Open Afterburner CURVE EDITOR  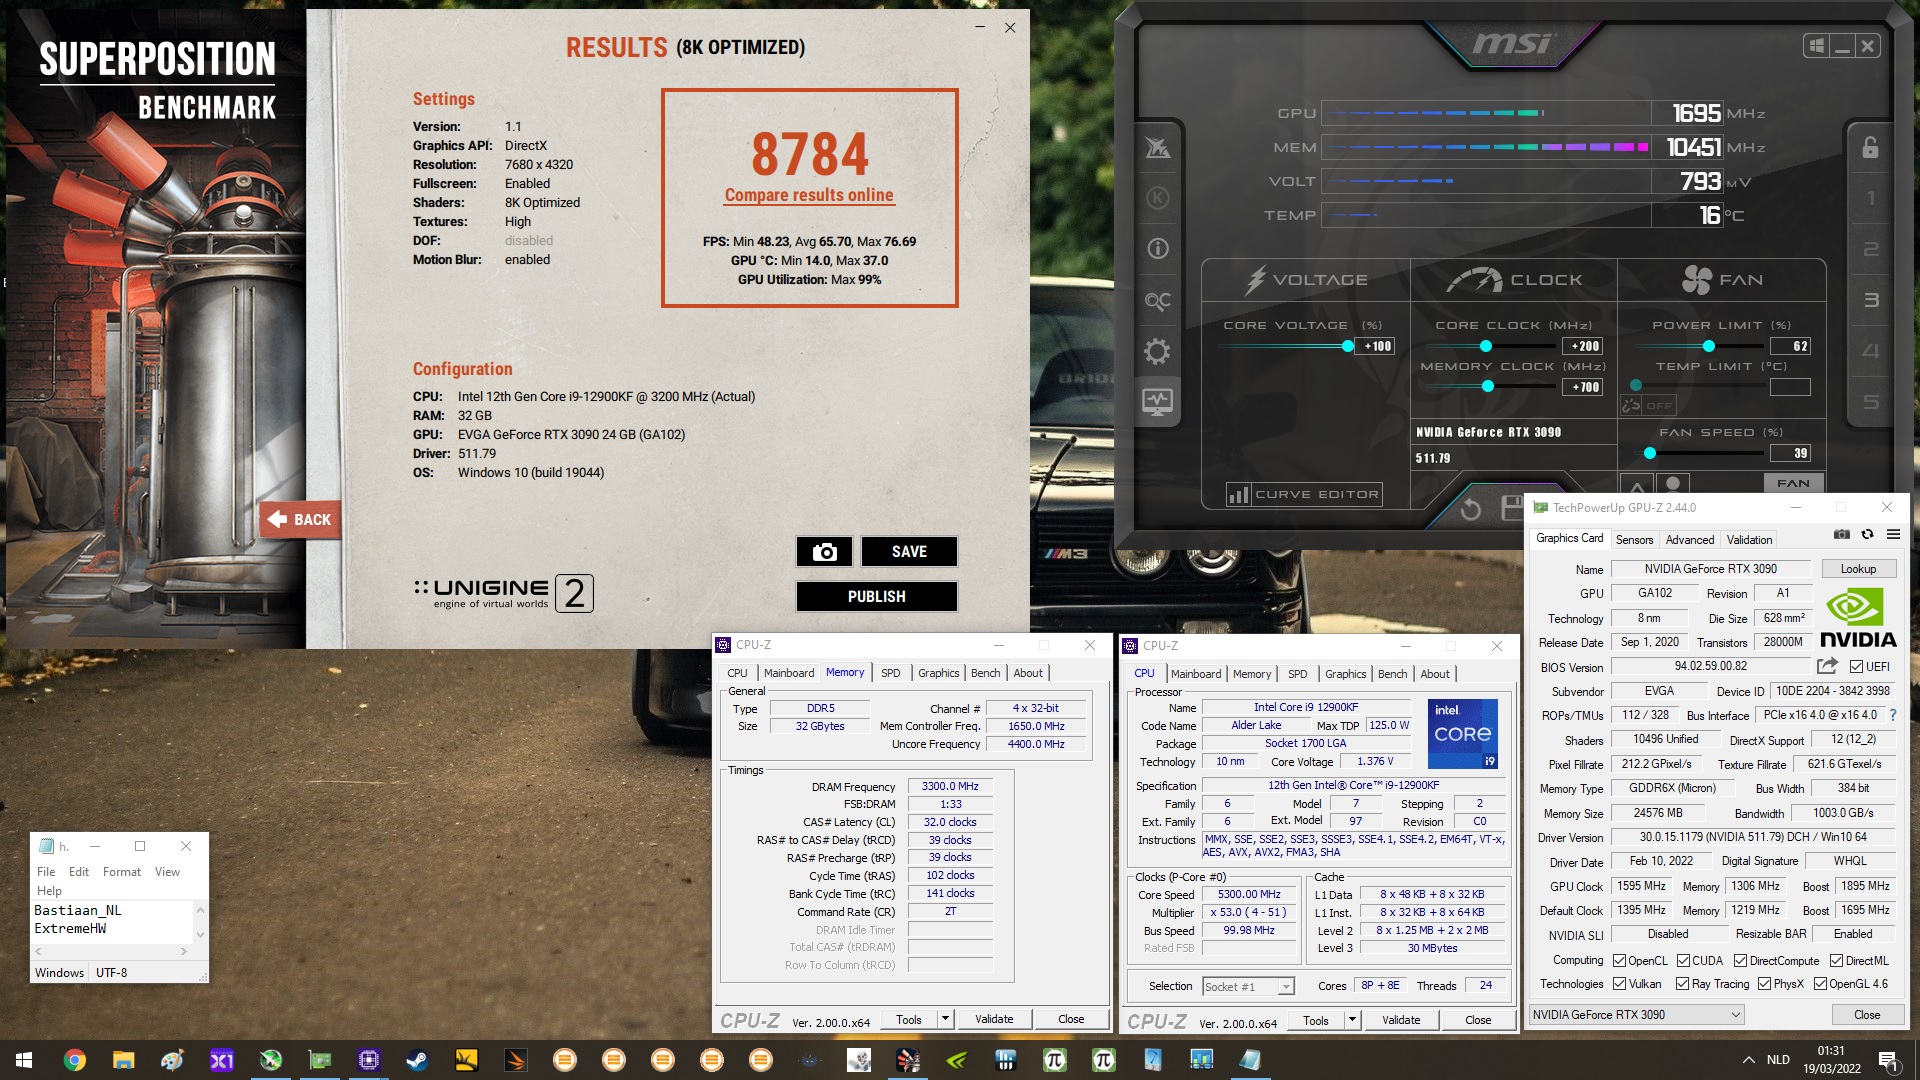pyautogui.click(x=1305, y=495)
